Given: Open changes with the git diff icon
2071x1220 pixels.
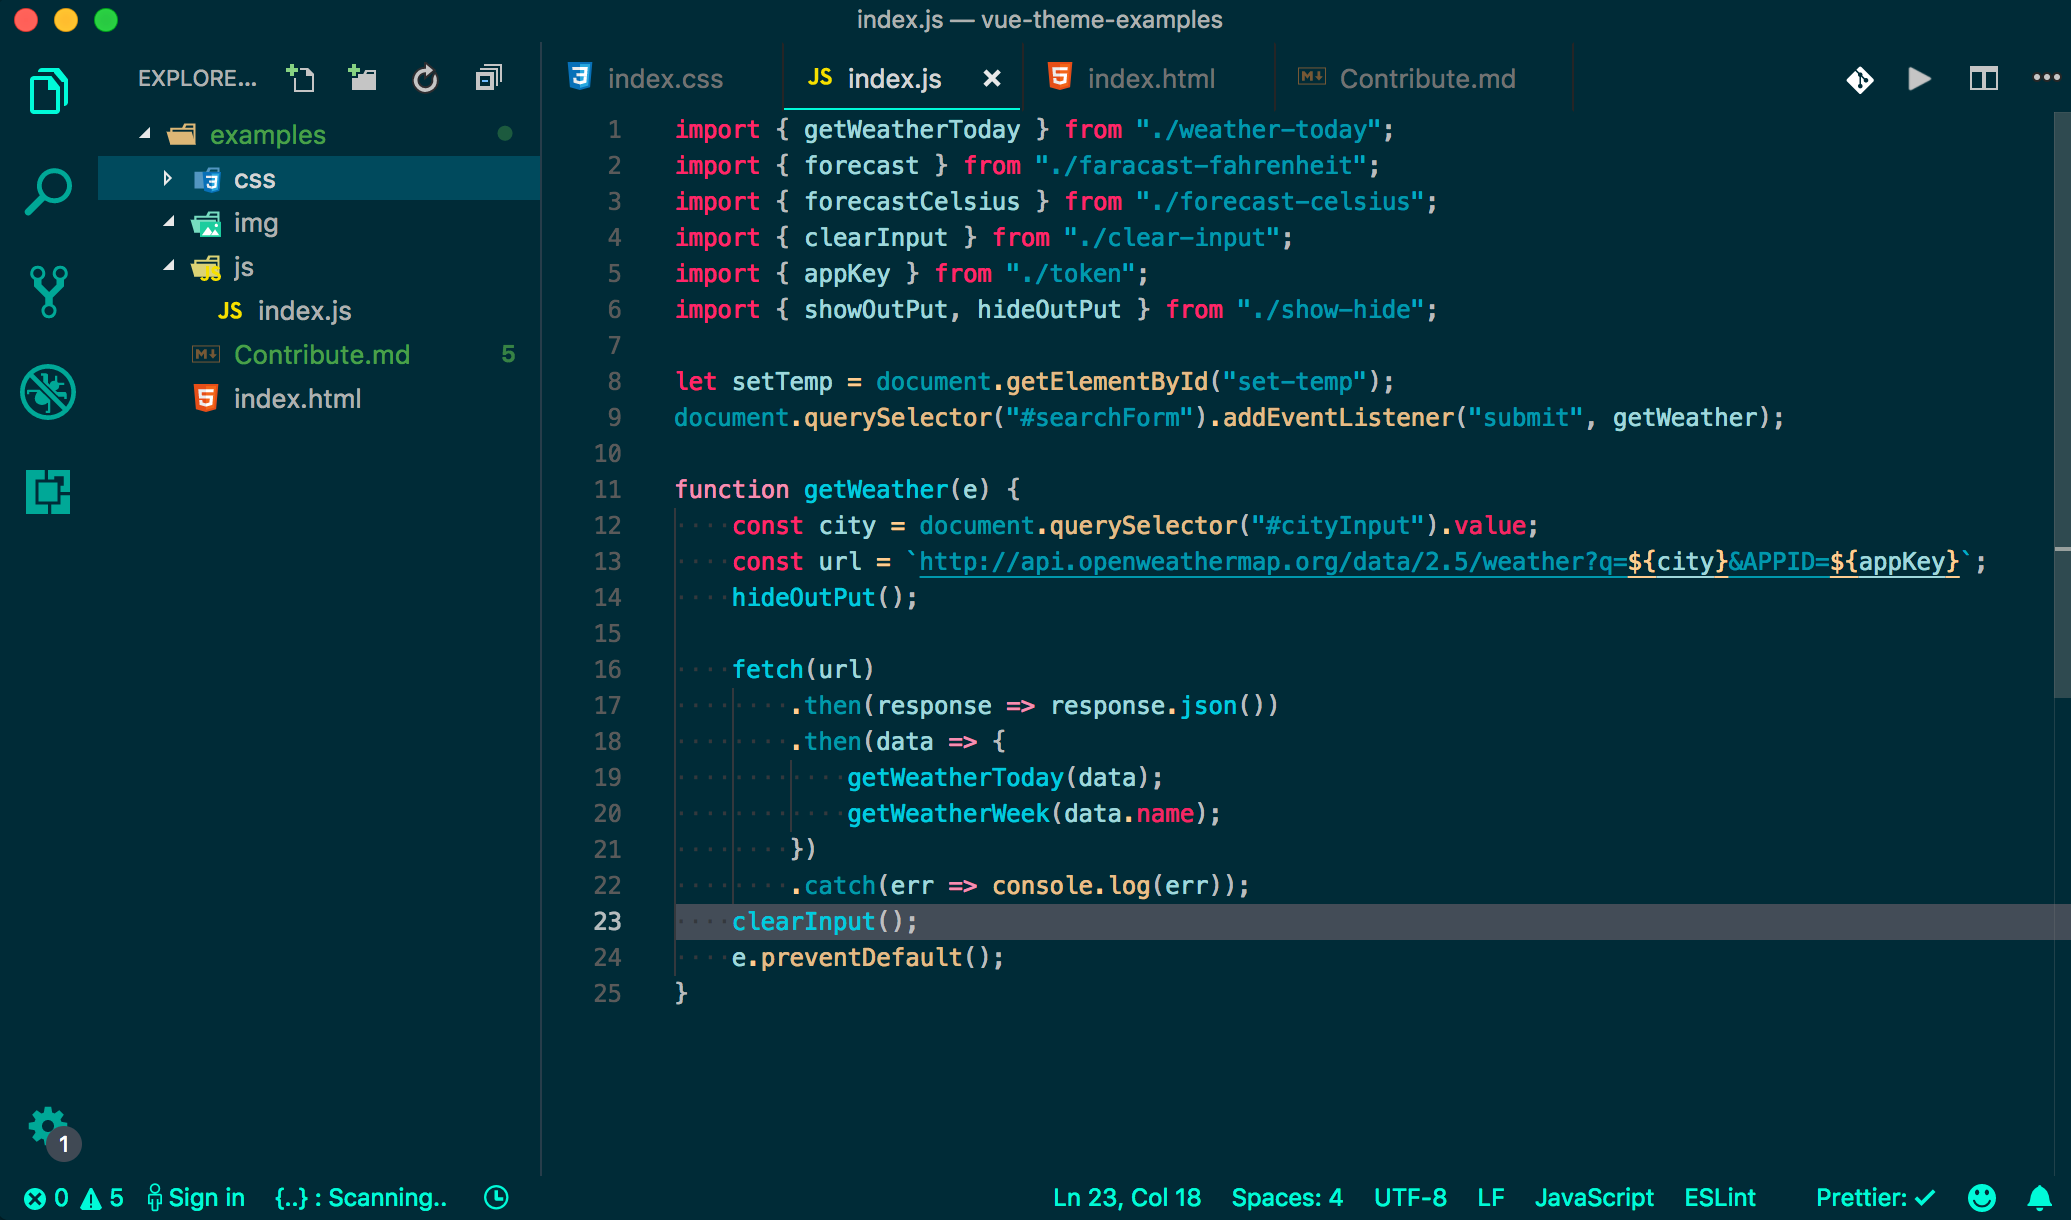Looking at the screenshot, I should click(x=1858, y=80).
